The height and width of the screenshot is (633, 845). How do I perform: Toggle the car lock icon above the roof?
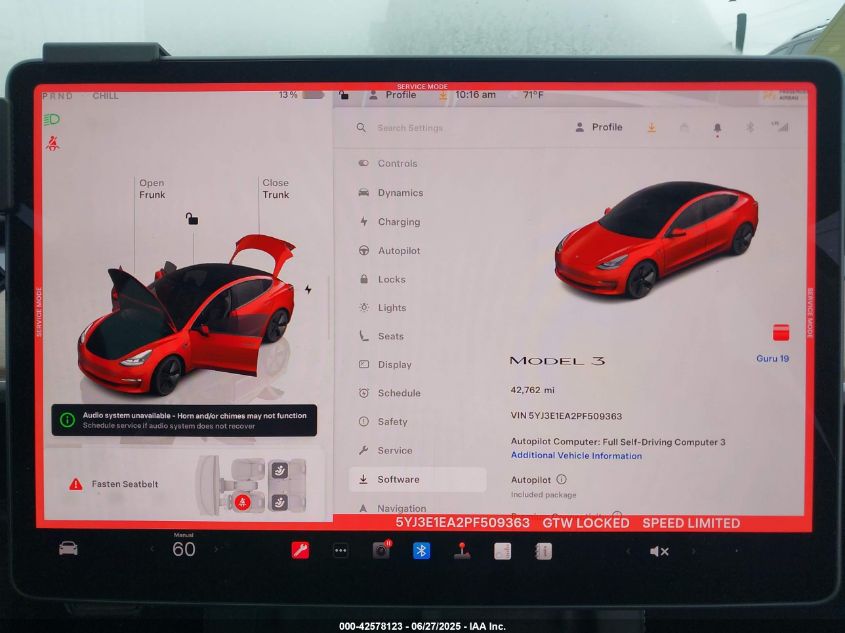click(192, 219)
